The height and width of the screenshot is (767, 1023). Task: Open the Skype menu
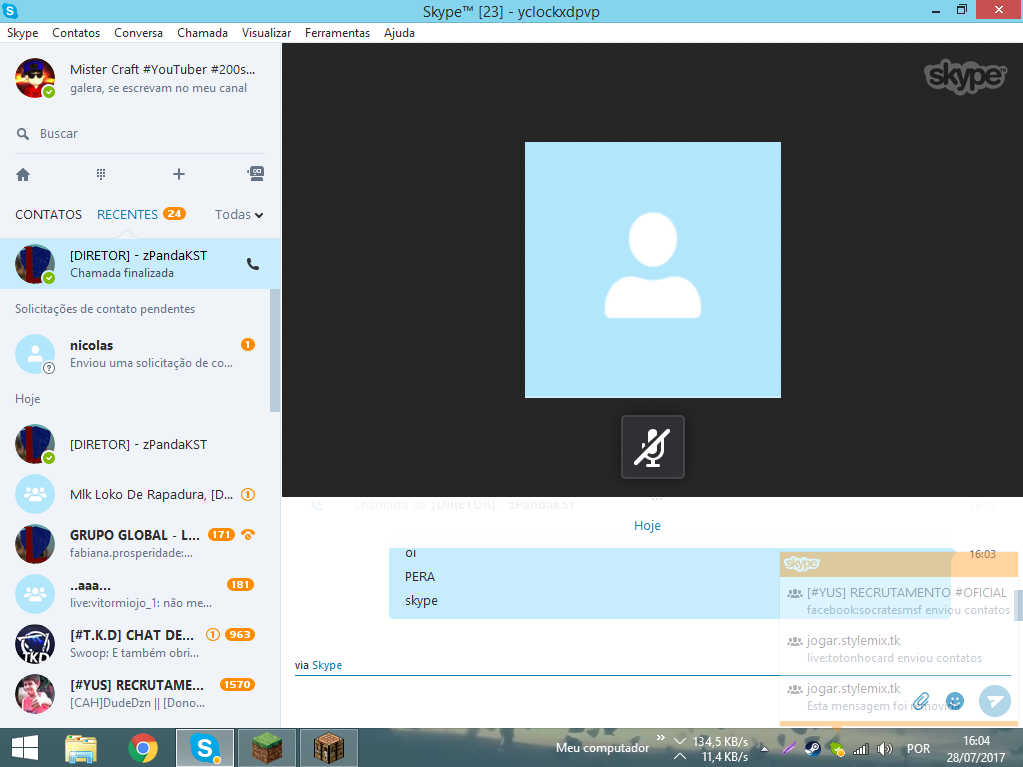tap(22, 33)
